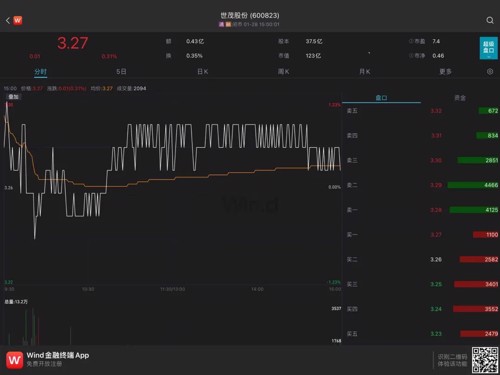Toggle the 叠加 overlay button on chart

(x=14, y=97)
